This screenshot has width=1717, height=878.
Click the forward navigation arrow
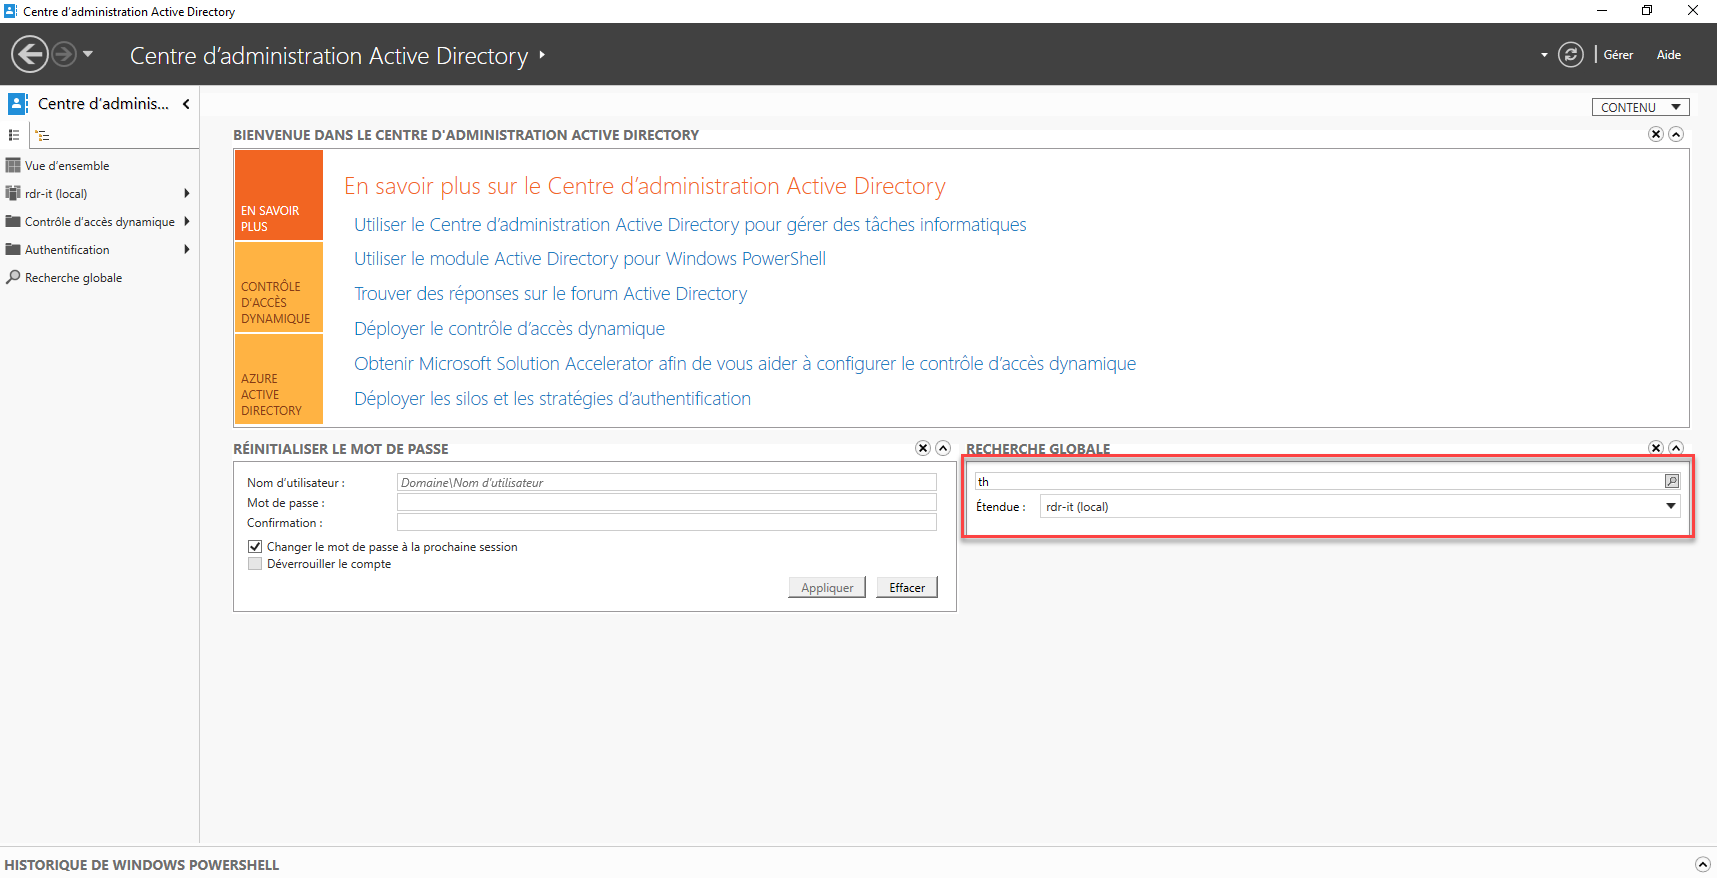click(64, 54)
